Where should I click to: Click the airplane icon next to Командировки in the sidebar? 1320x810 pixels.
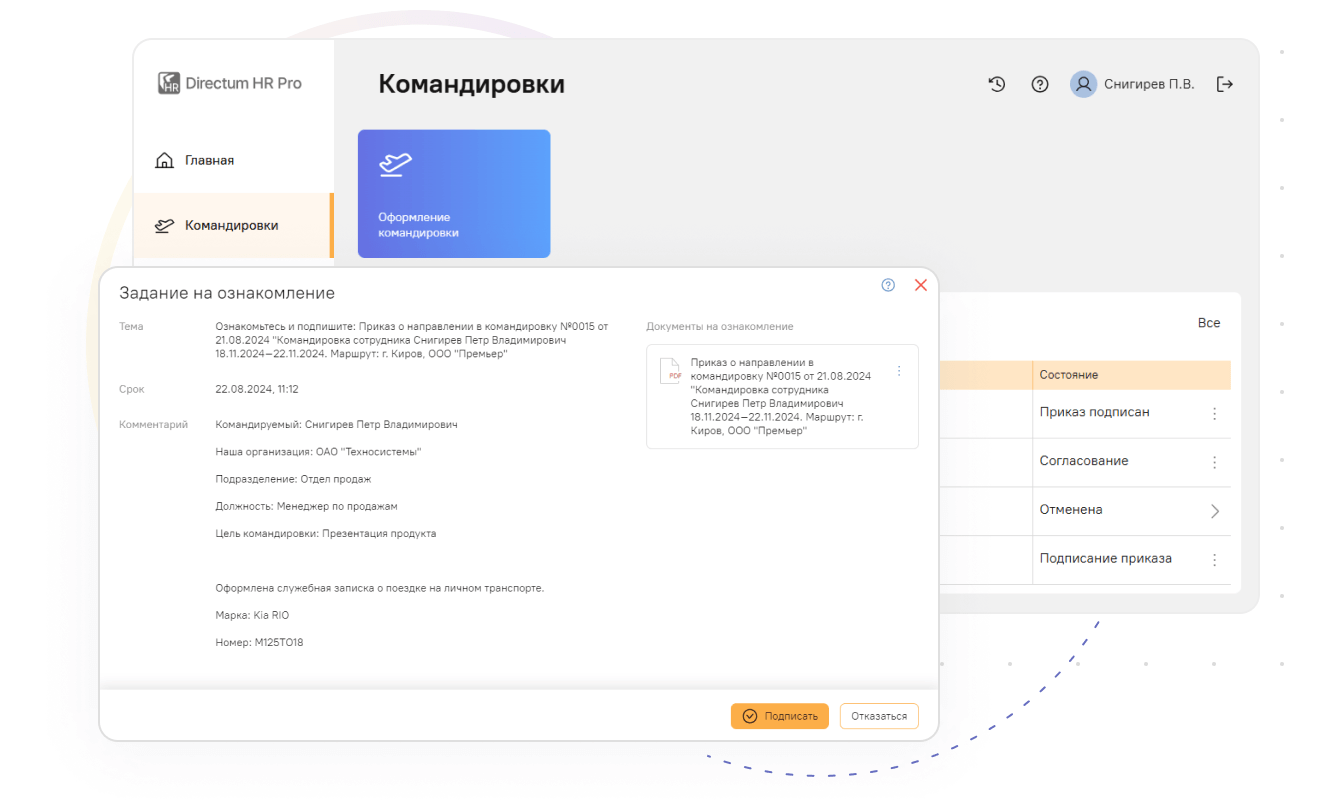(165, 225)
